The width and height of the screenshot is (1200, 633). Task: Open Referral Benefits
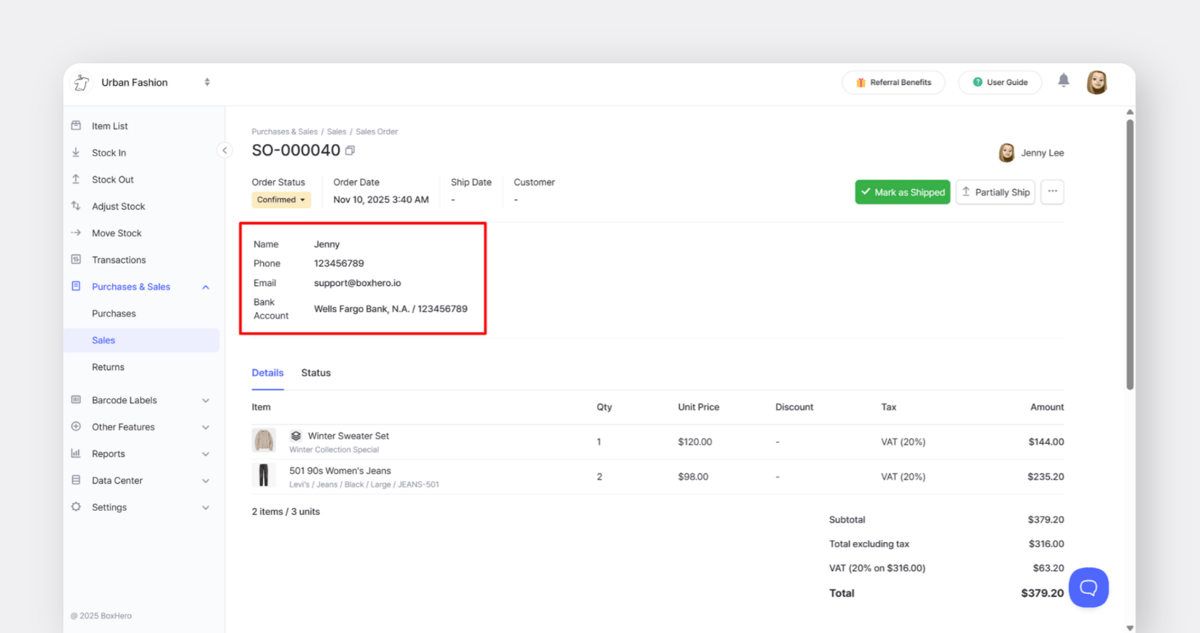point(893,82)
